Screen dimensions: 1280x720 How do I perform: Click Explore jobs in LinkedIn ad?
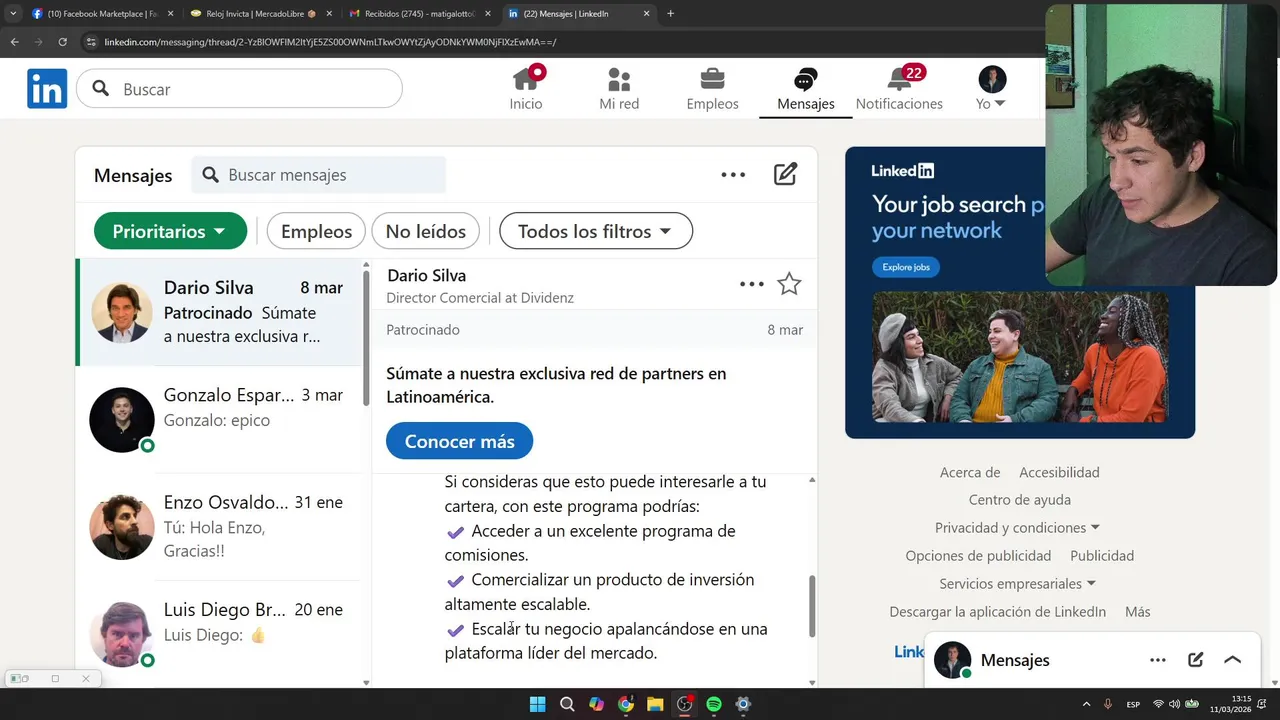pos(906,267)
